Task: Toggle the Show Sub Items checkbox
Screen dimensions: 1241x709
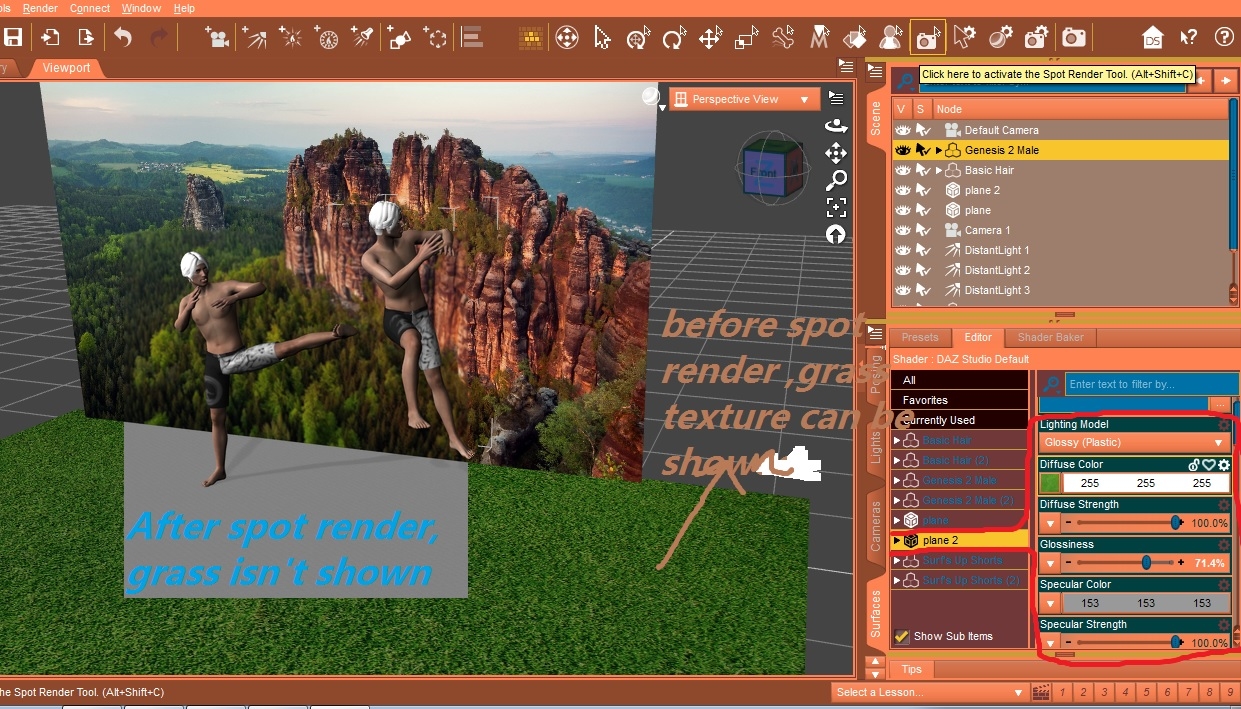Action: (902, 636)
